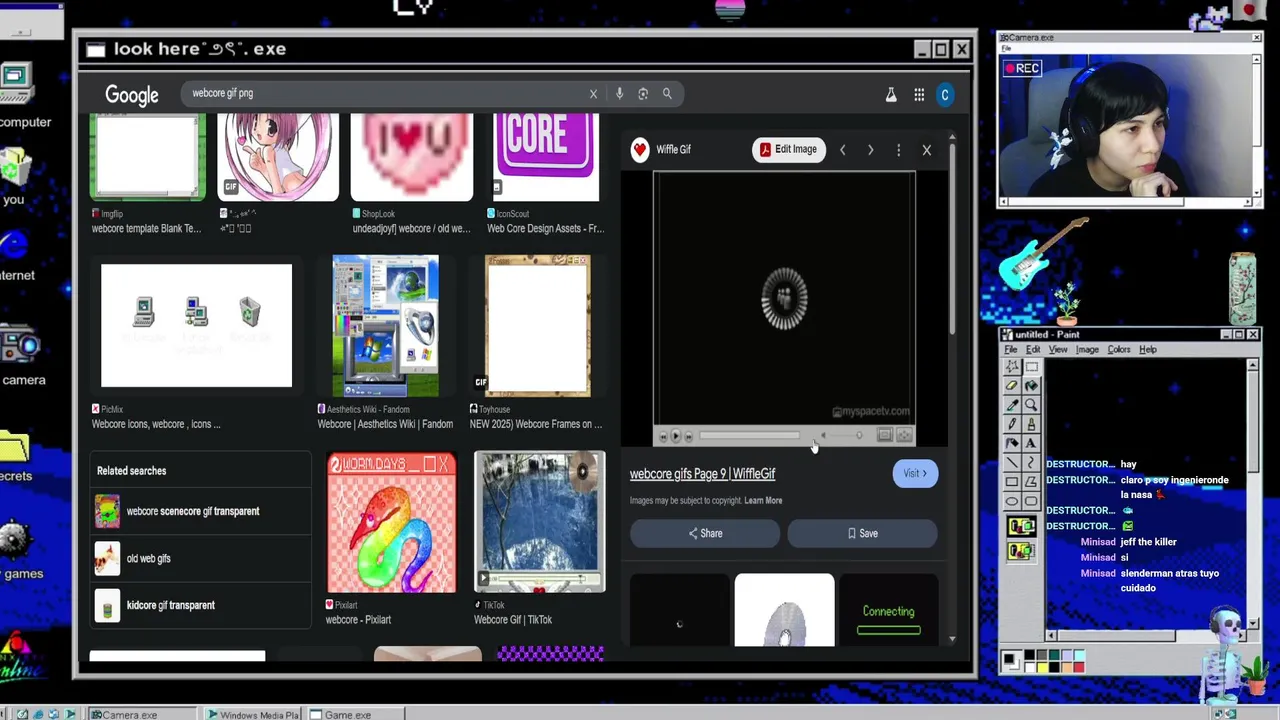Open the Image menu in Paint
Image resolution: width=1280 pixels, height=720 pixels.
pos(1087,350)
